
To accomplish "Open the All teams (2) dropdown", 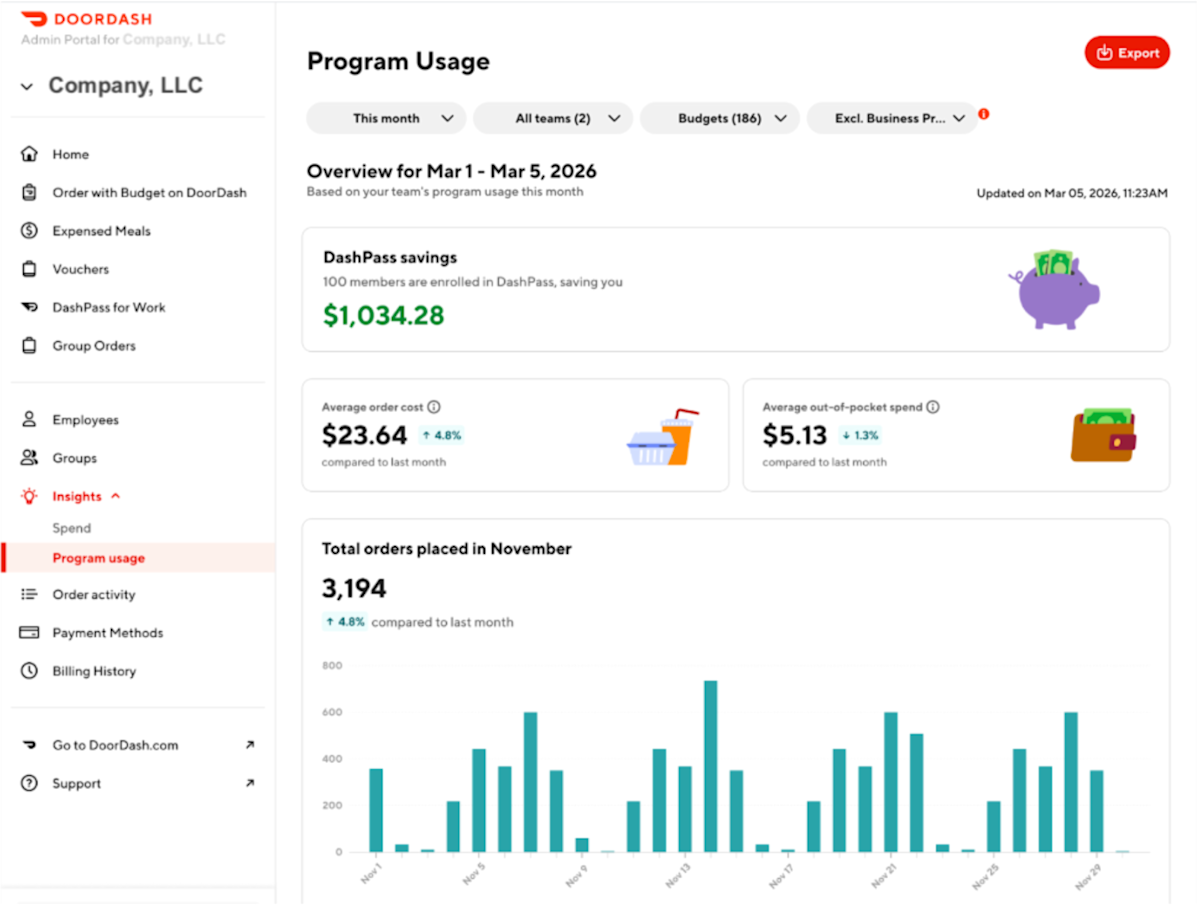I will point(553,118).
